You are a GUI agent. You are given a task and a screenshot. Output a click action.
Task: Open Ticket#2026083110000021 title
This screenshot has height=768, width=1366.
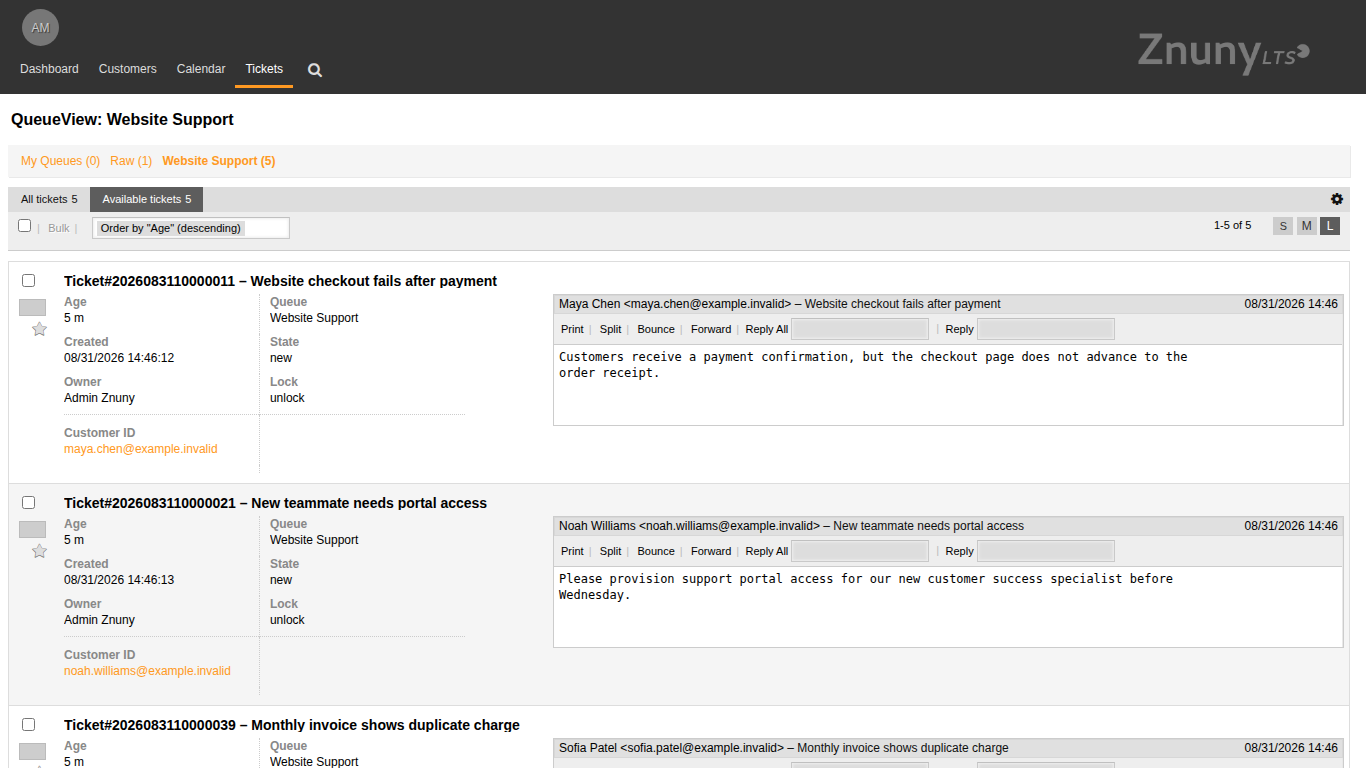[x=275, y=503]
